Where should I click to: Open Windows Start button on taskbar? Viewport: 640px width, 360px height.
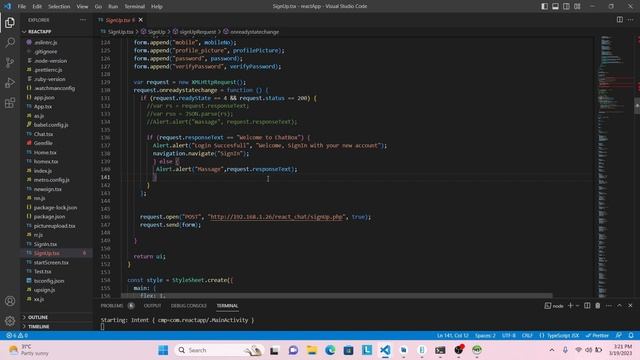pos(163,350)
